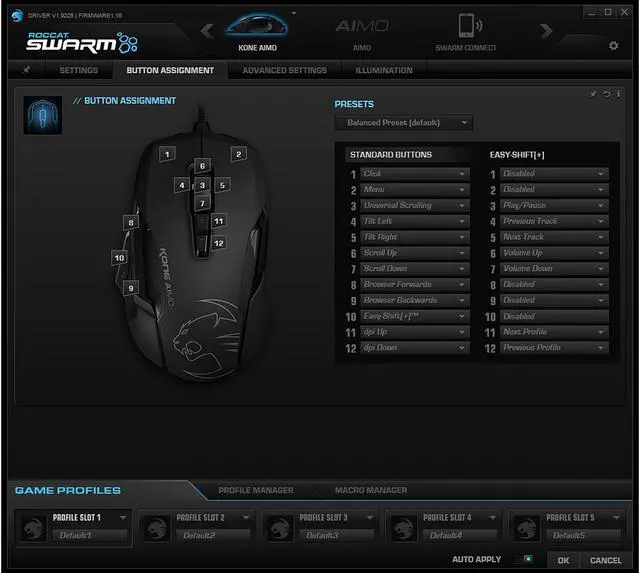The height and width of the screenshot is (573, 640).
Task: Click Profile Slot 1 Roccat icon
Action: tap(34, 528)
